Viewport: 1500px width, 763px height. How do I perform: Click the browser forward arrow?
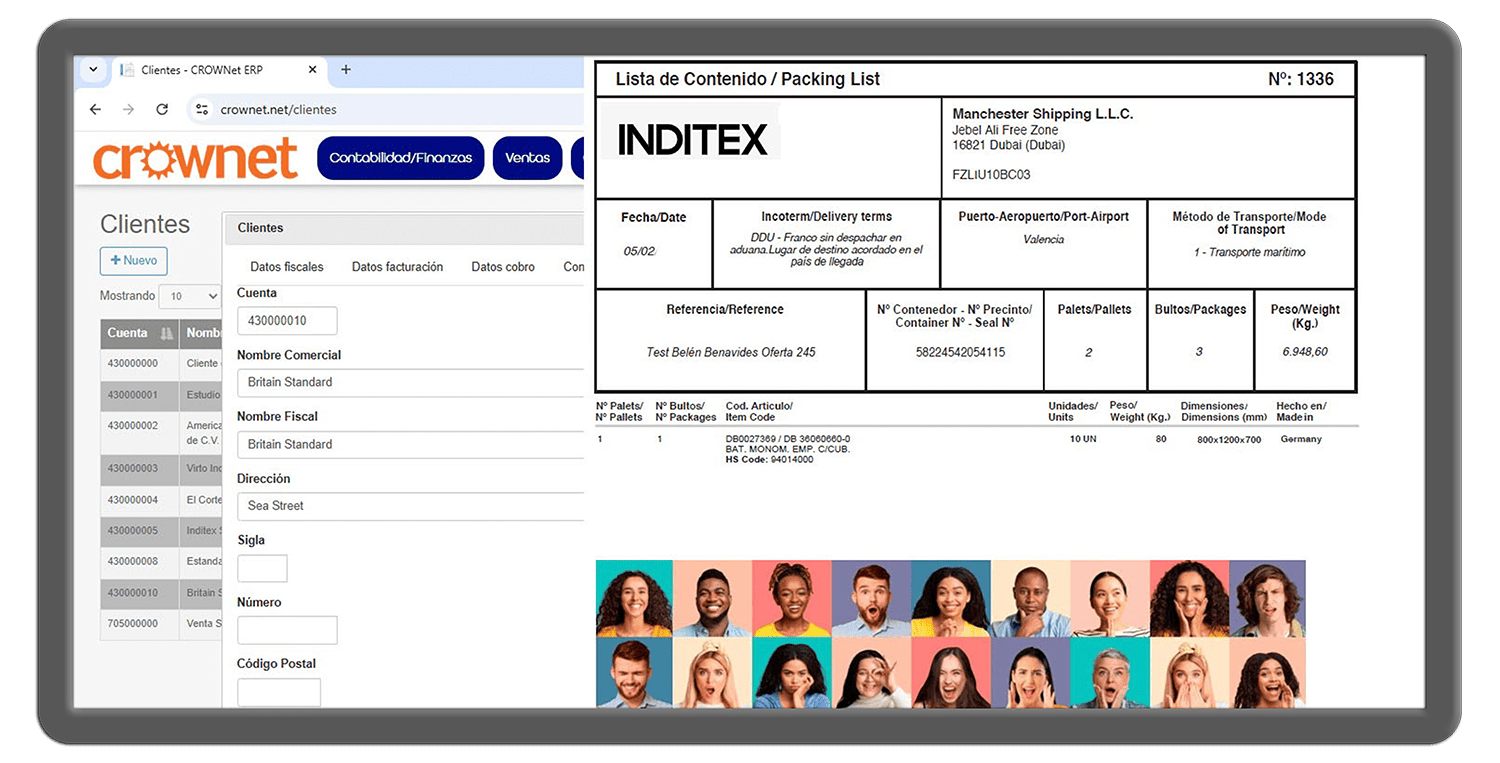pyautogui.click(x=128, y=110)
